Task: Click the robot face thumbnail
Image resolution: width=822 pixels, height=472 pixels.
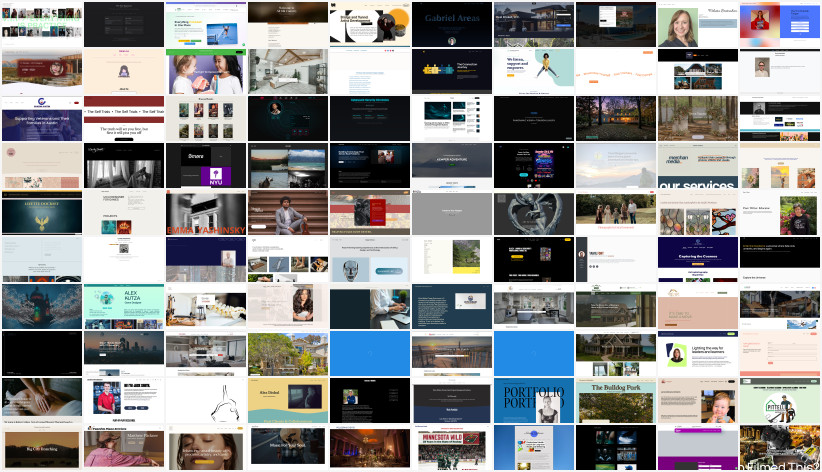Action: tap(370, 260)
